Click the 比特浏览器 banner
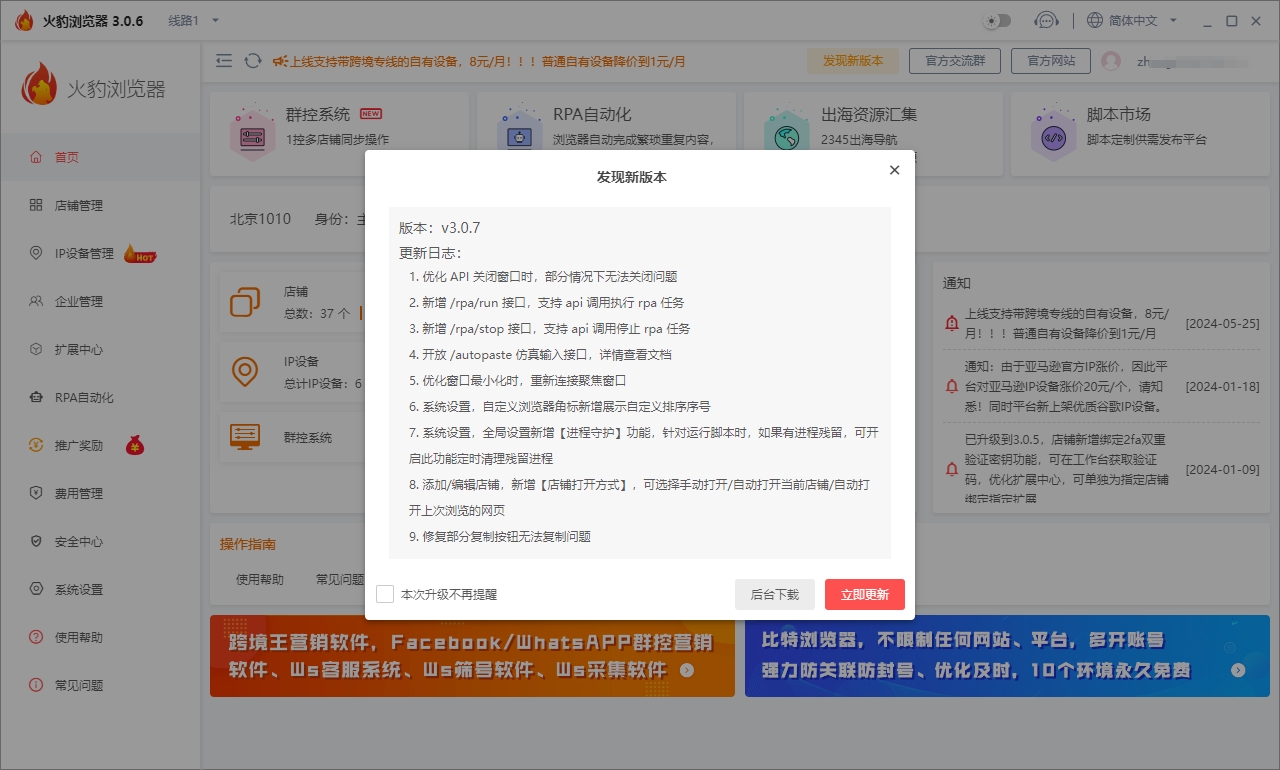This screenshot has width=1280, height=770. [x=1007, y=655]
